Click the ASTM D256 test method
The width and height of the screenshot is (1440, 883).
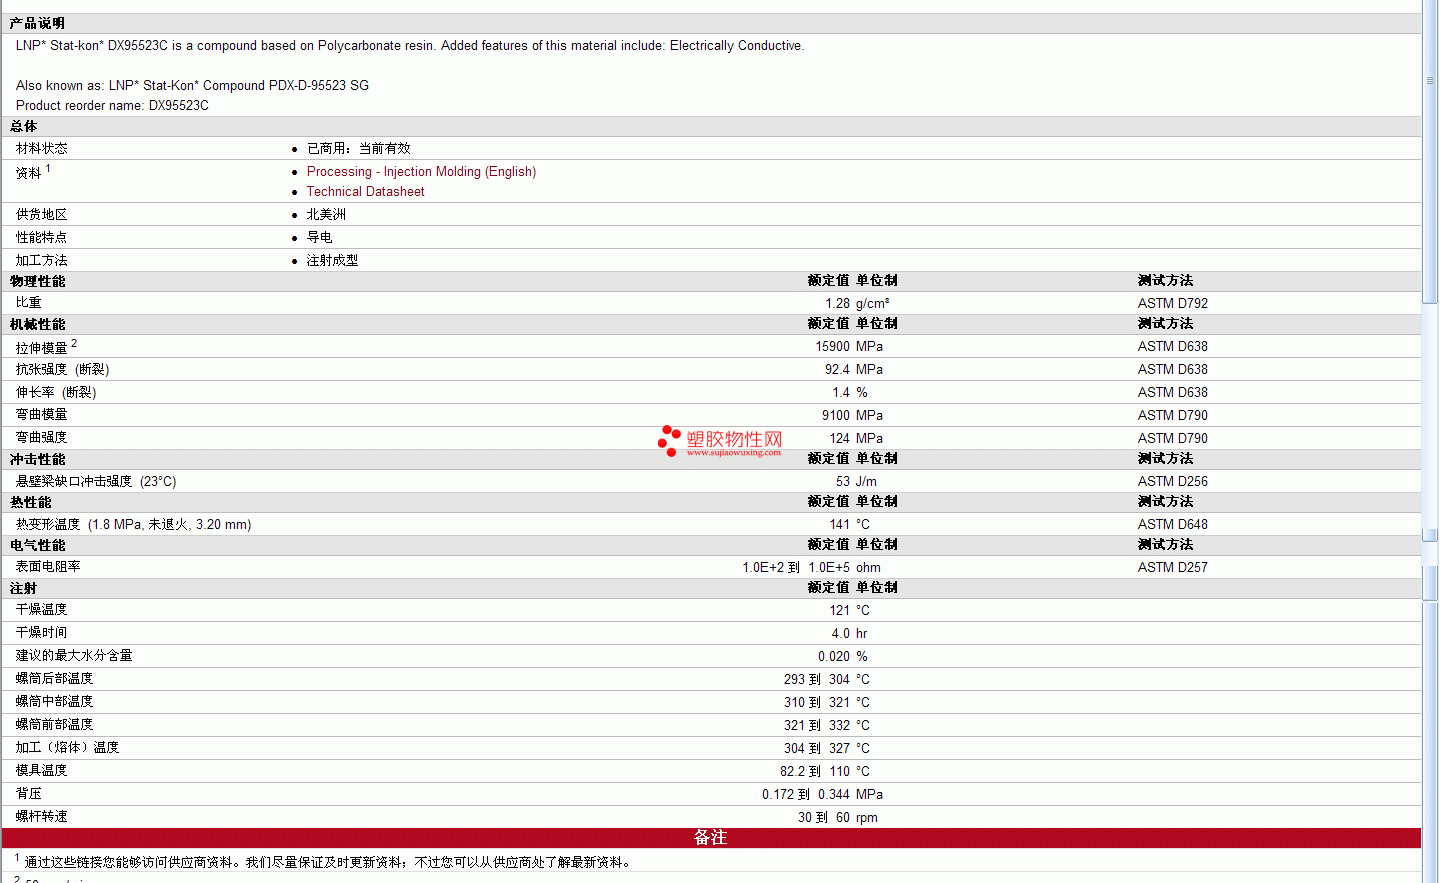1172,482
